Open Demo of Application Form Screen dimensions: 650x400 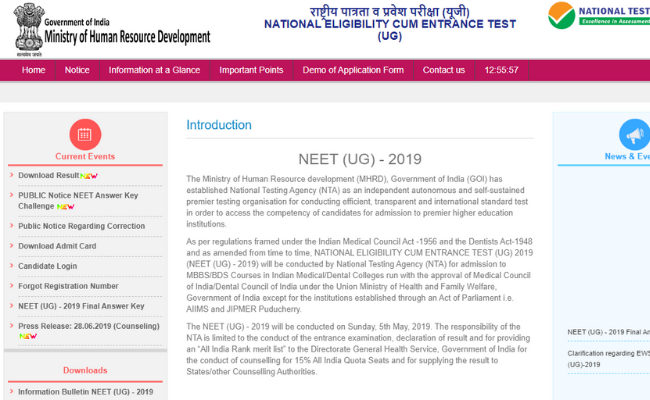(353, 70)
